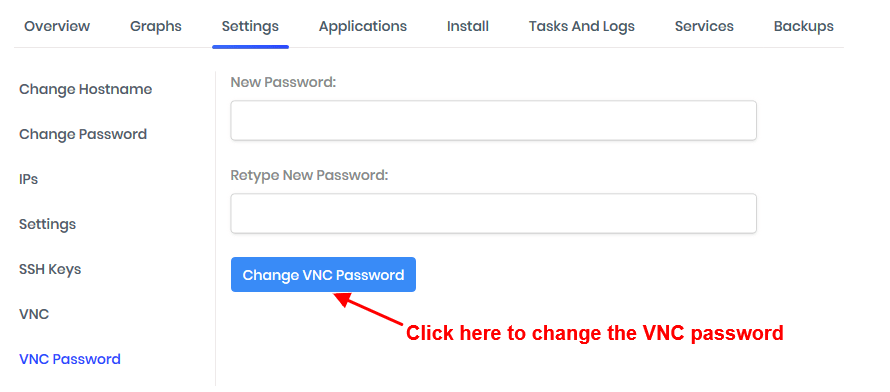Choose the IPs sidebar option
The height and width of the screenshot is (392, 890).
click(x=28, y=179)
